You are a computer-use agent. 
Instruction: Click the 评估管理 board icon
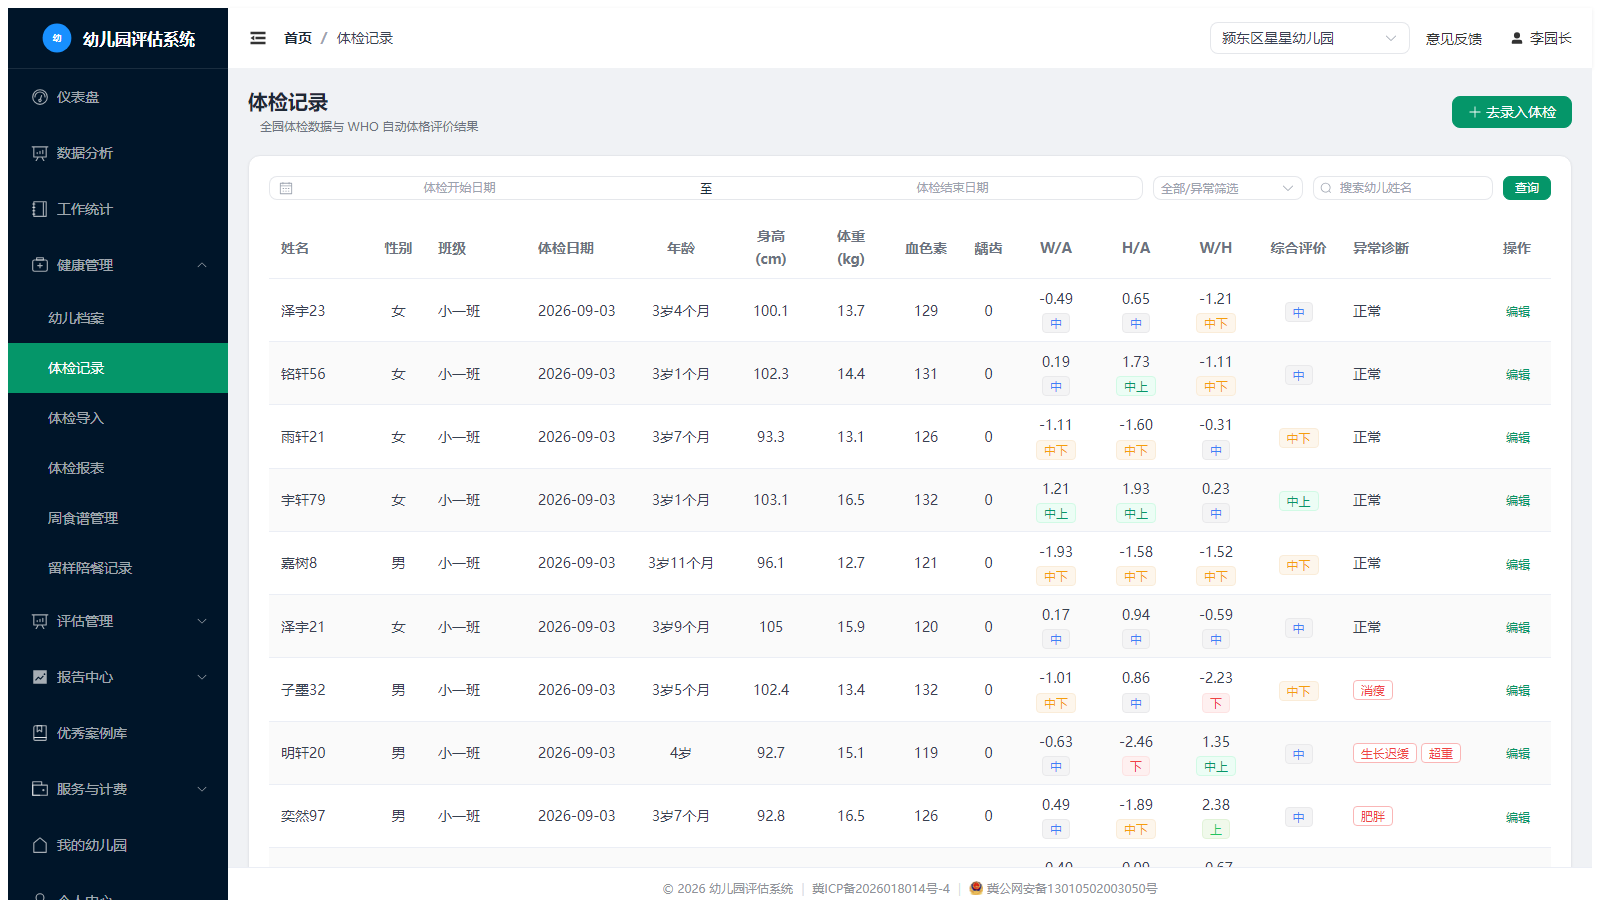[x=40, y=621]
